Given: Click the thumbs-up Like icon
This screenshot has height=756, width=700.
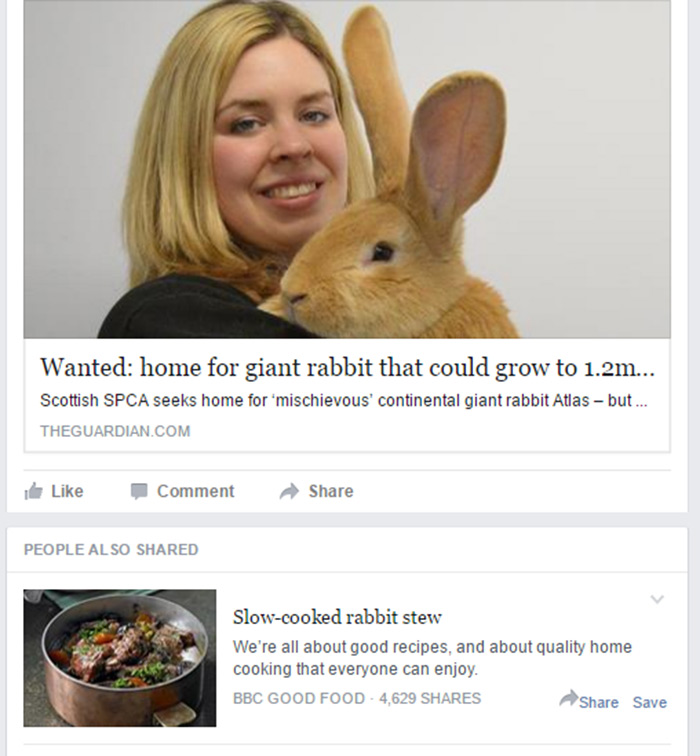Looking at the screenshot, I should 33,491.
